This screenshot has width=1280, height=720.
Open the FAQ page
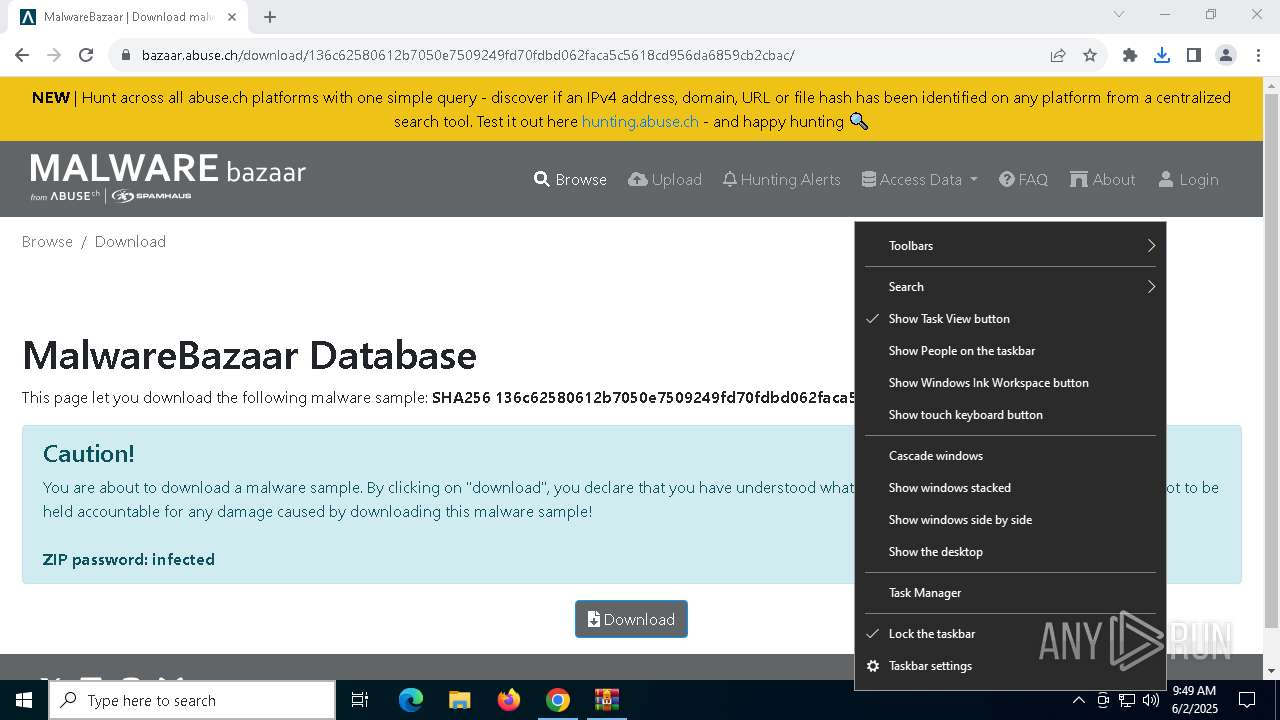(1023, 179)
